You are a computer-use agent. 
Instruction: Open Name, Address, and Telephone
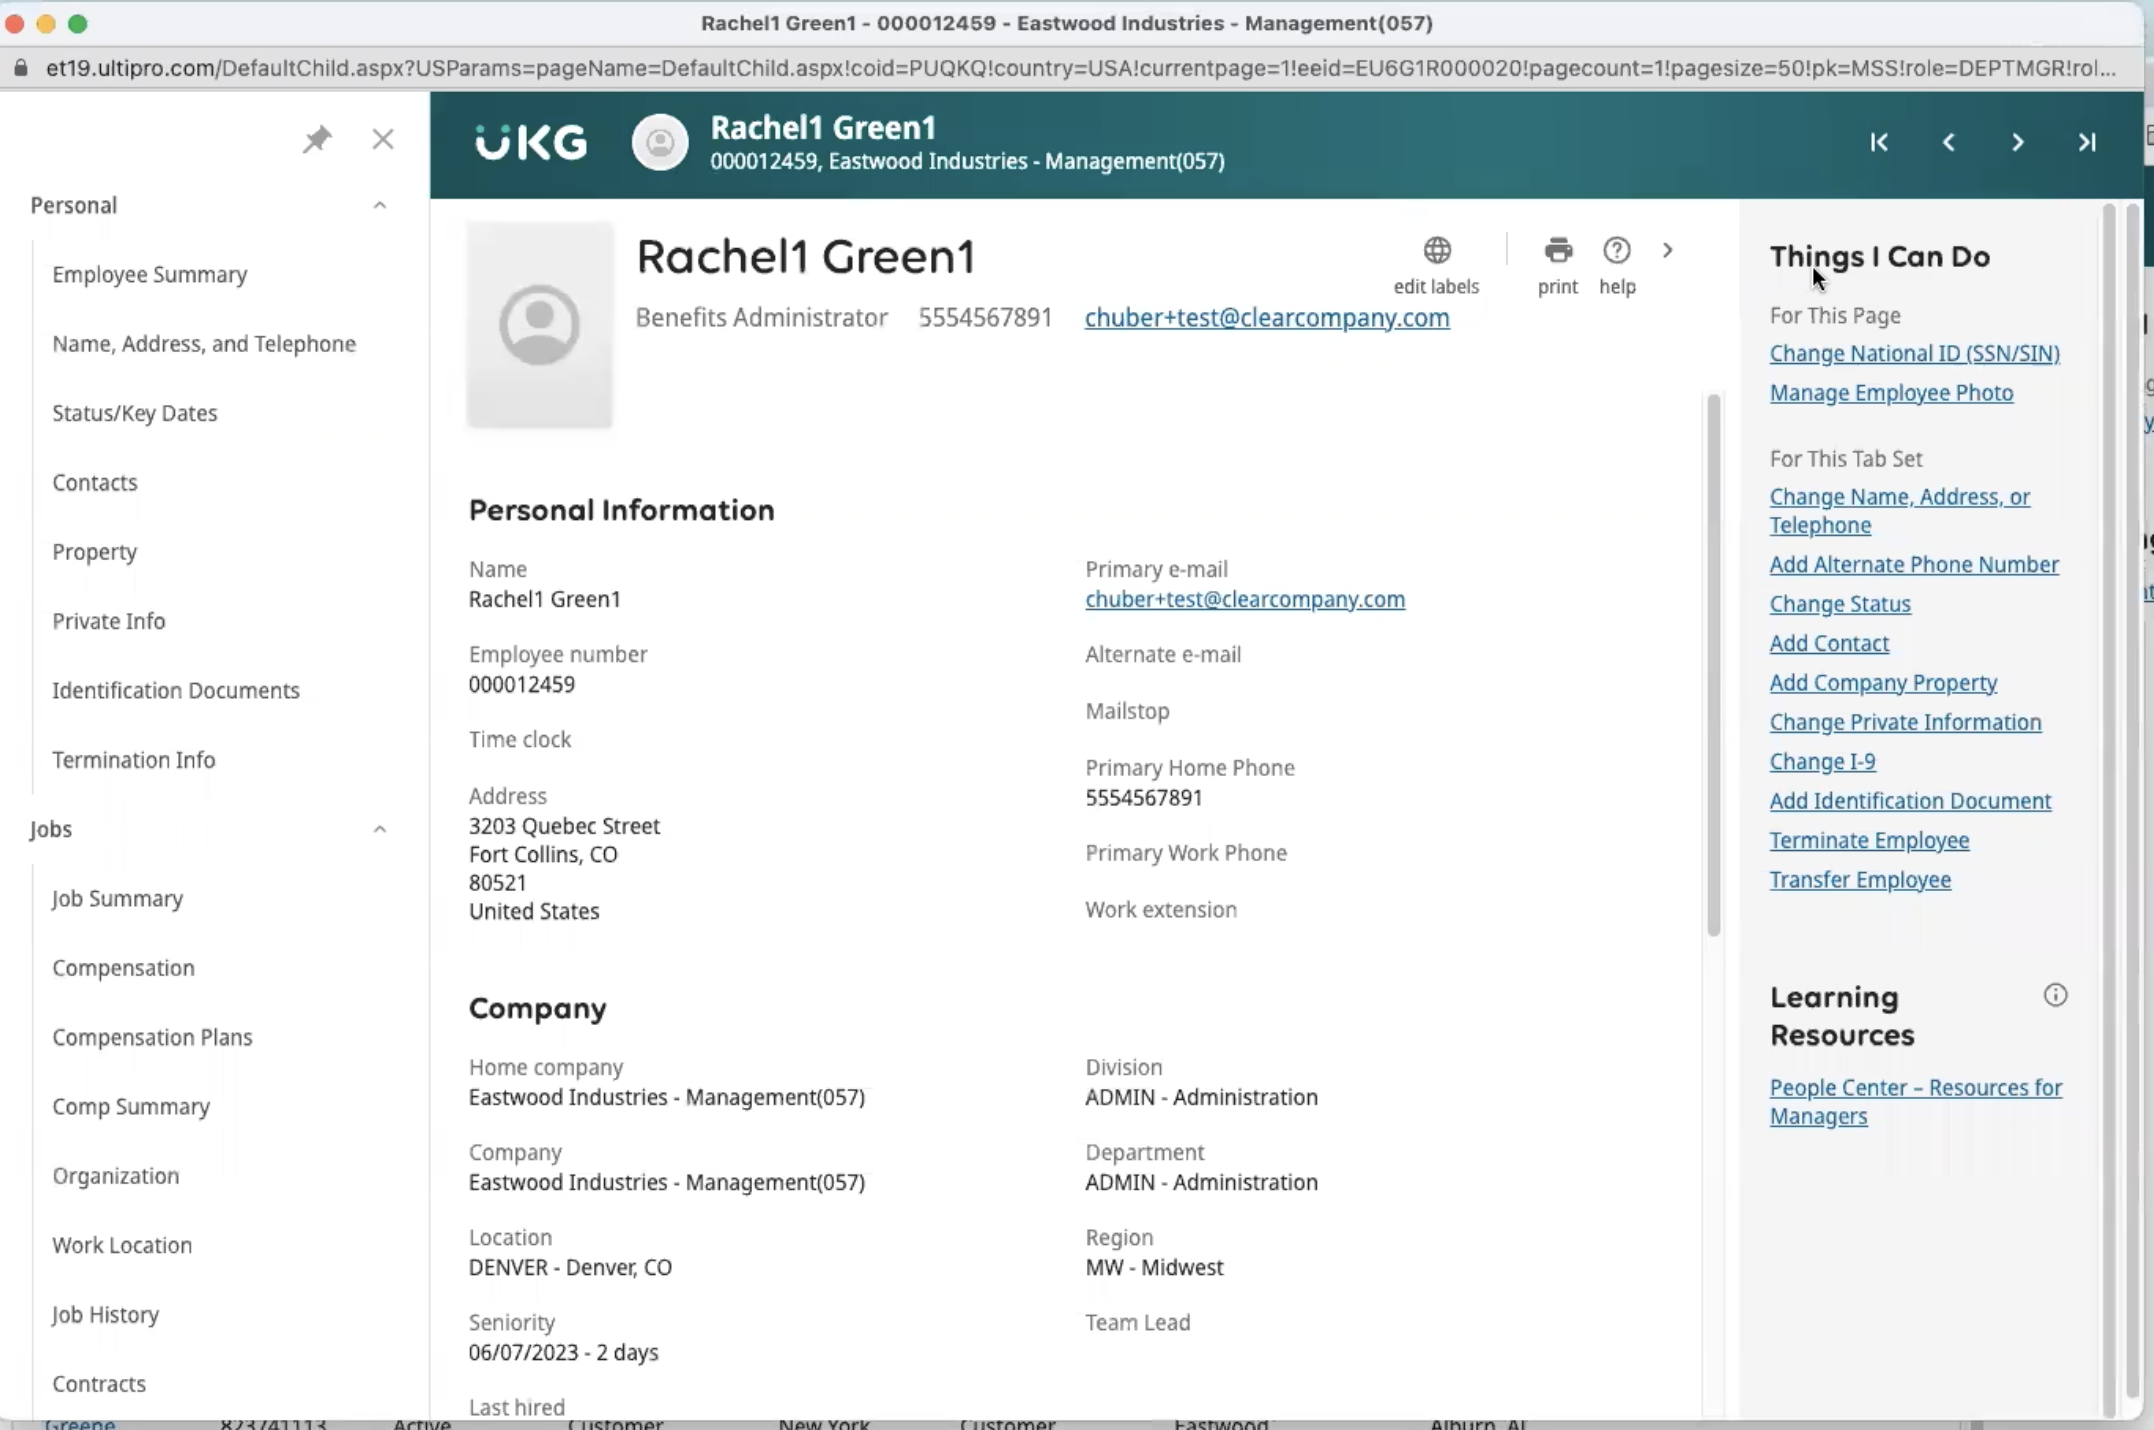(x=204, y=344)
